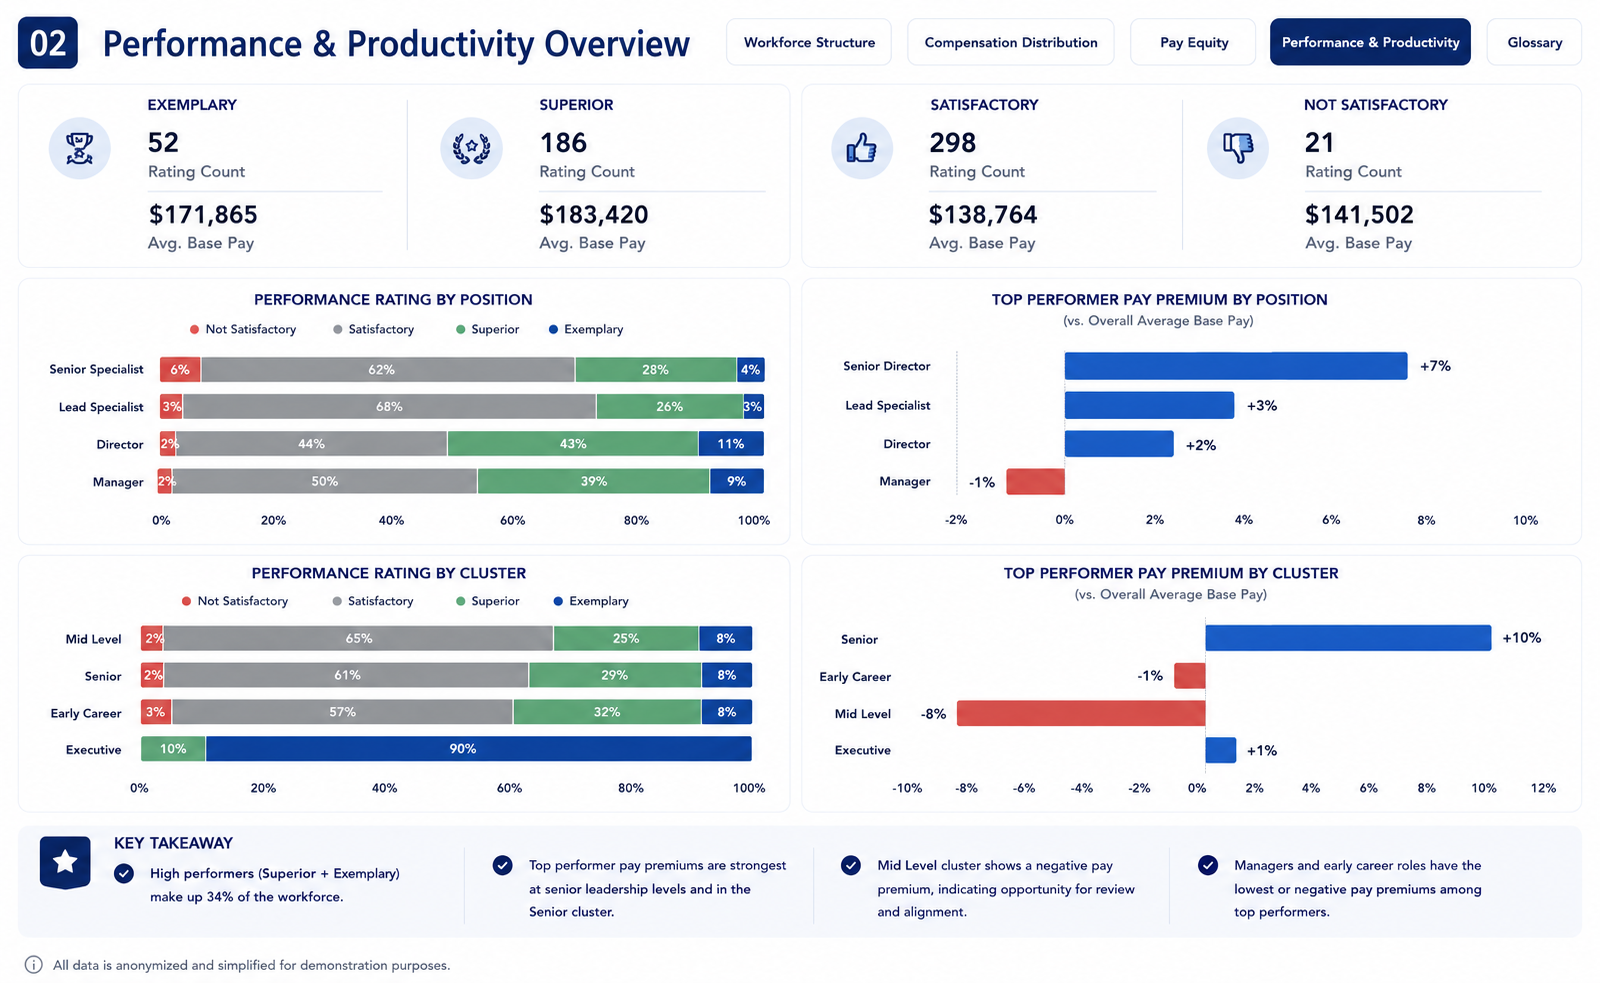Click Director 11% Exemplary bar segment
Viewport: 1600px width, 983px height.
731,444
